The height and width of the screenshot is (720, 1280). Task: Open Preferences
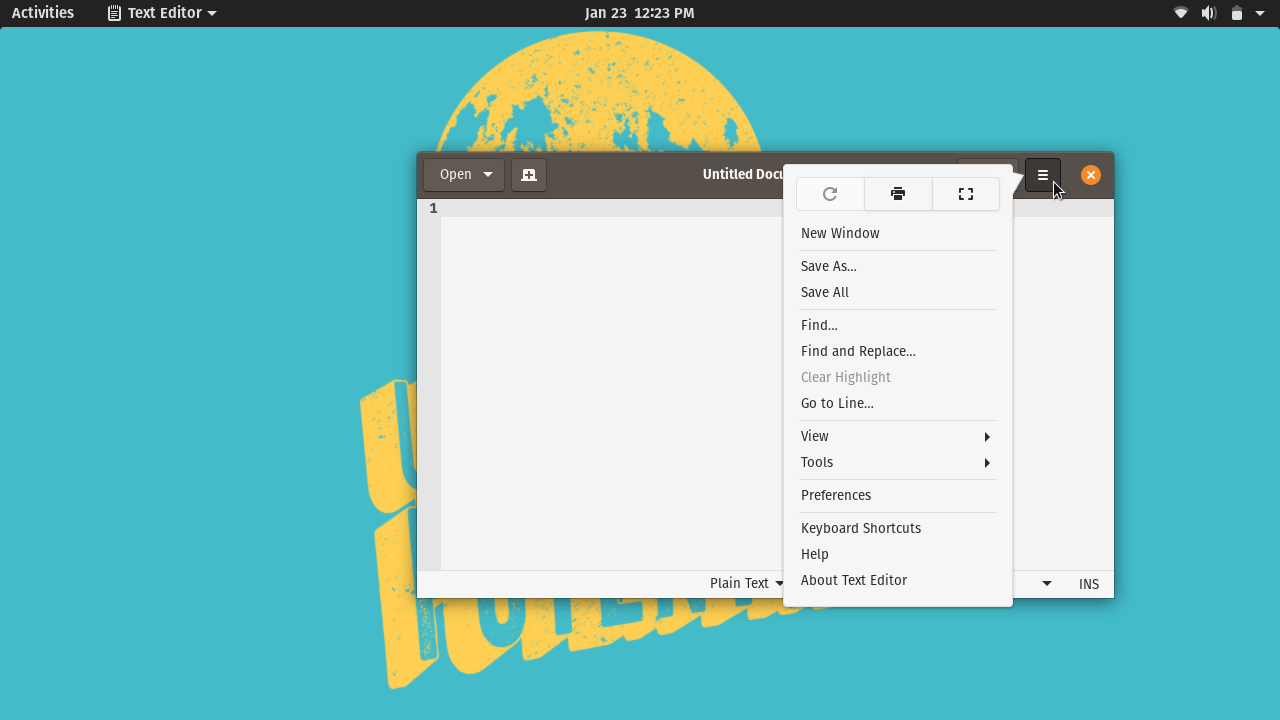[x=898, y=495]
